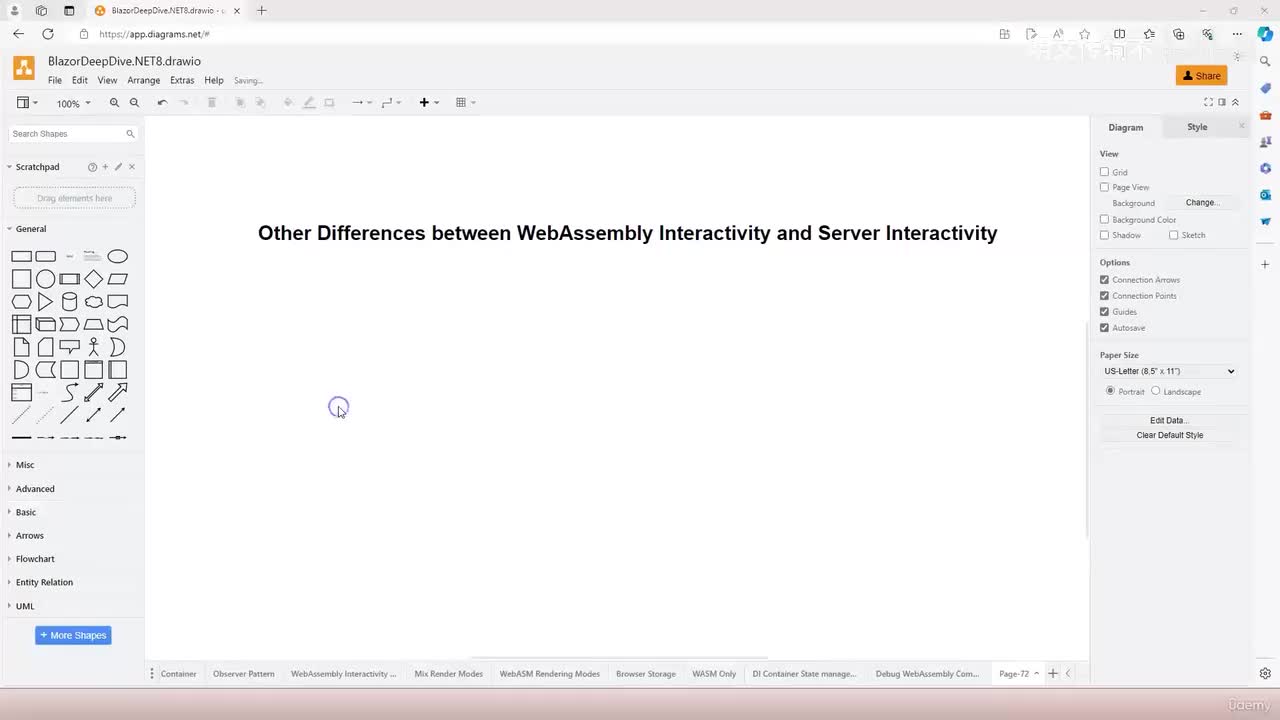The width and height of the screenshot is (1280, 720).
Task: Select the hexagon shape in General
Action: pos(21,302)
